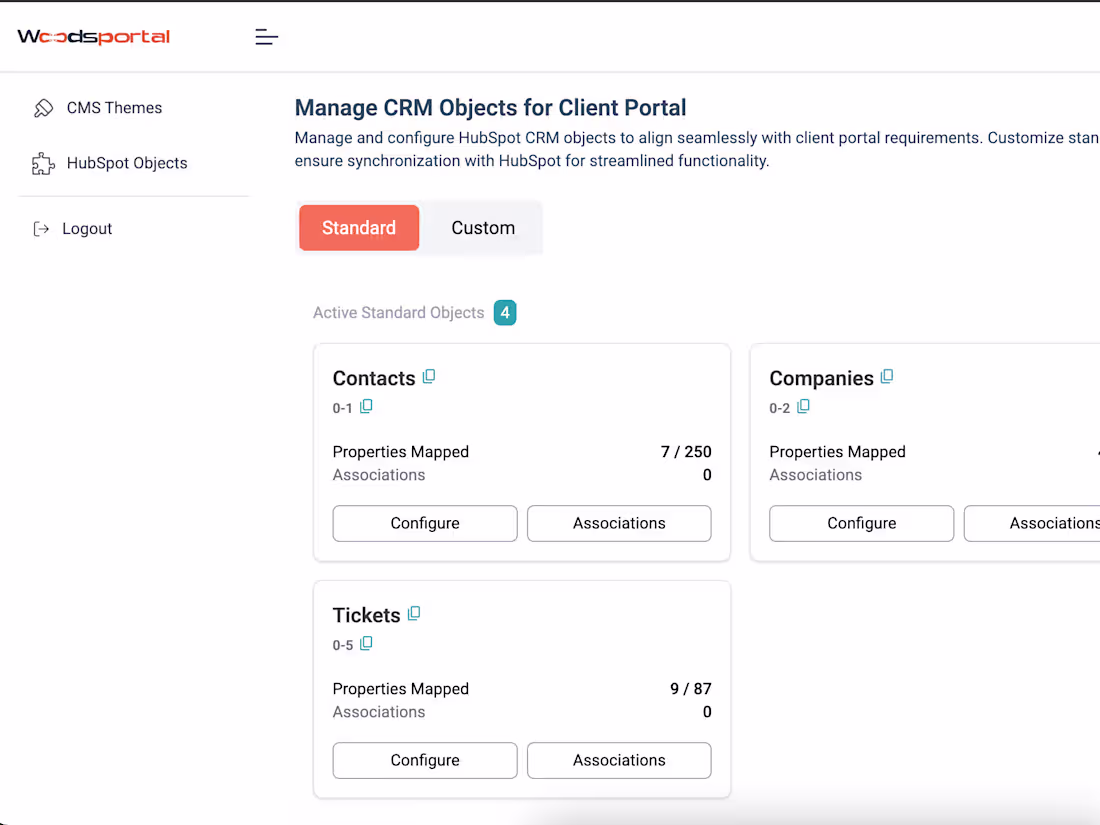Copy the Contacts 0-1 ID icon
The image size is (1100, 825).
pyautogui.click(x=366, y=407)
